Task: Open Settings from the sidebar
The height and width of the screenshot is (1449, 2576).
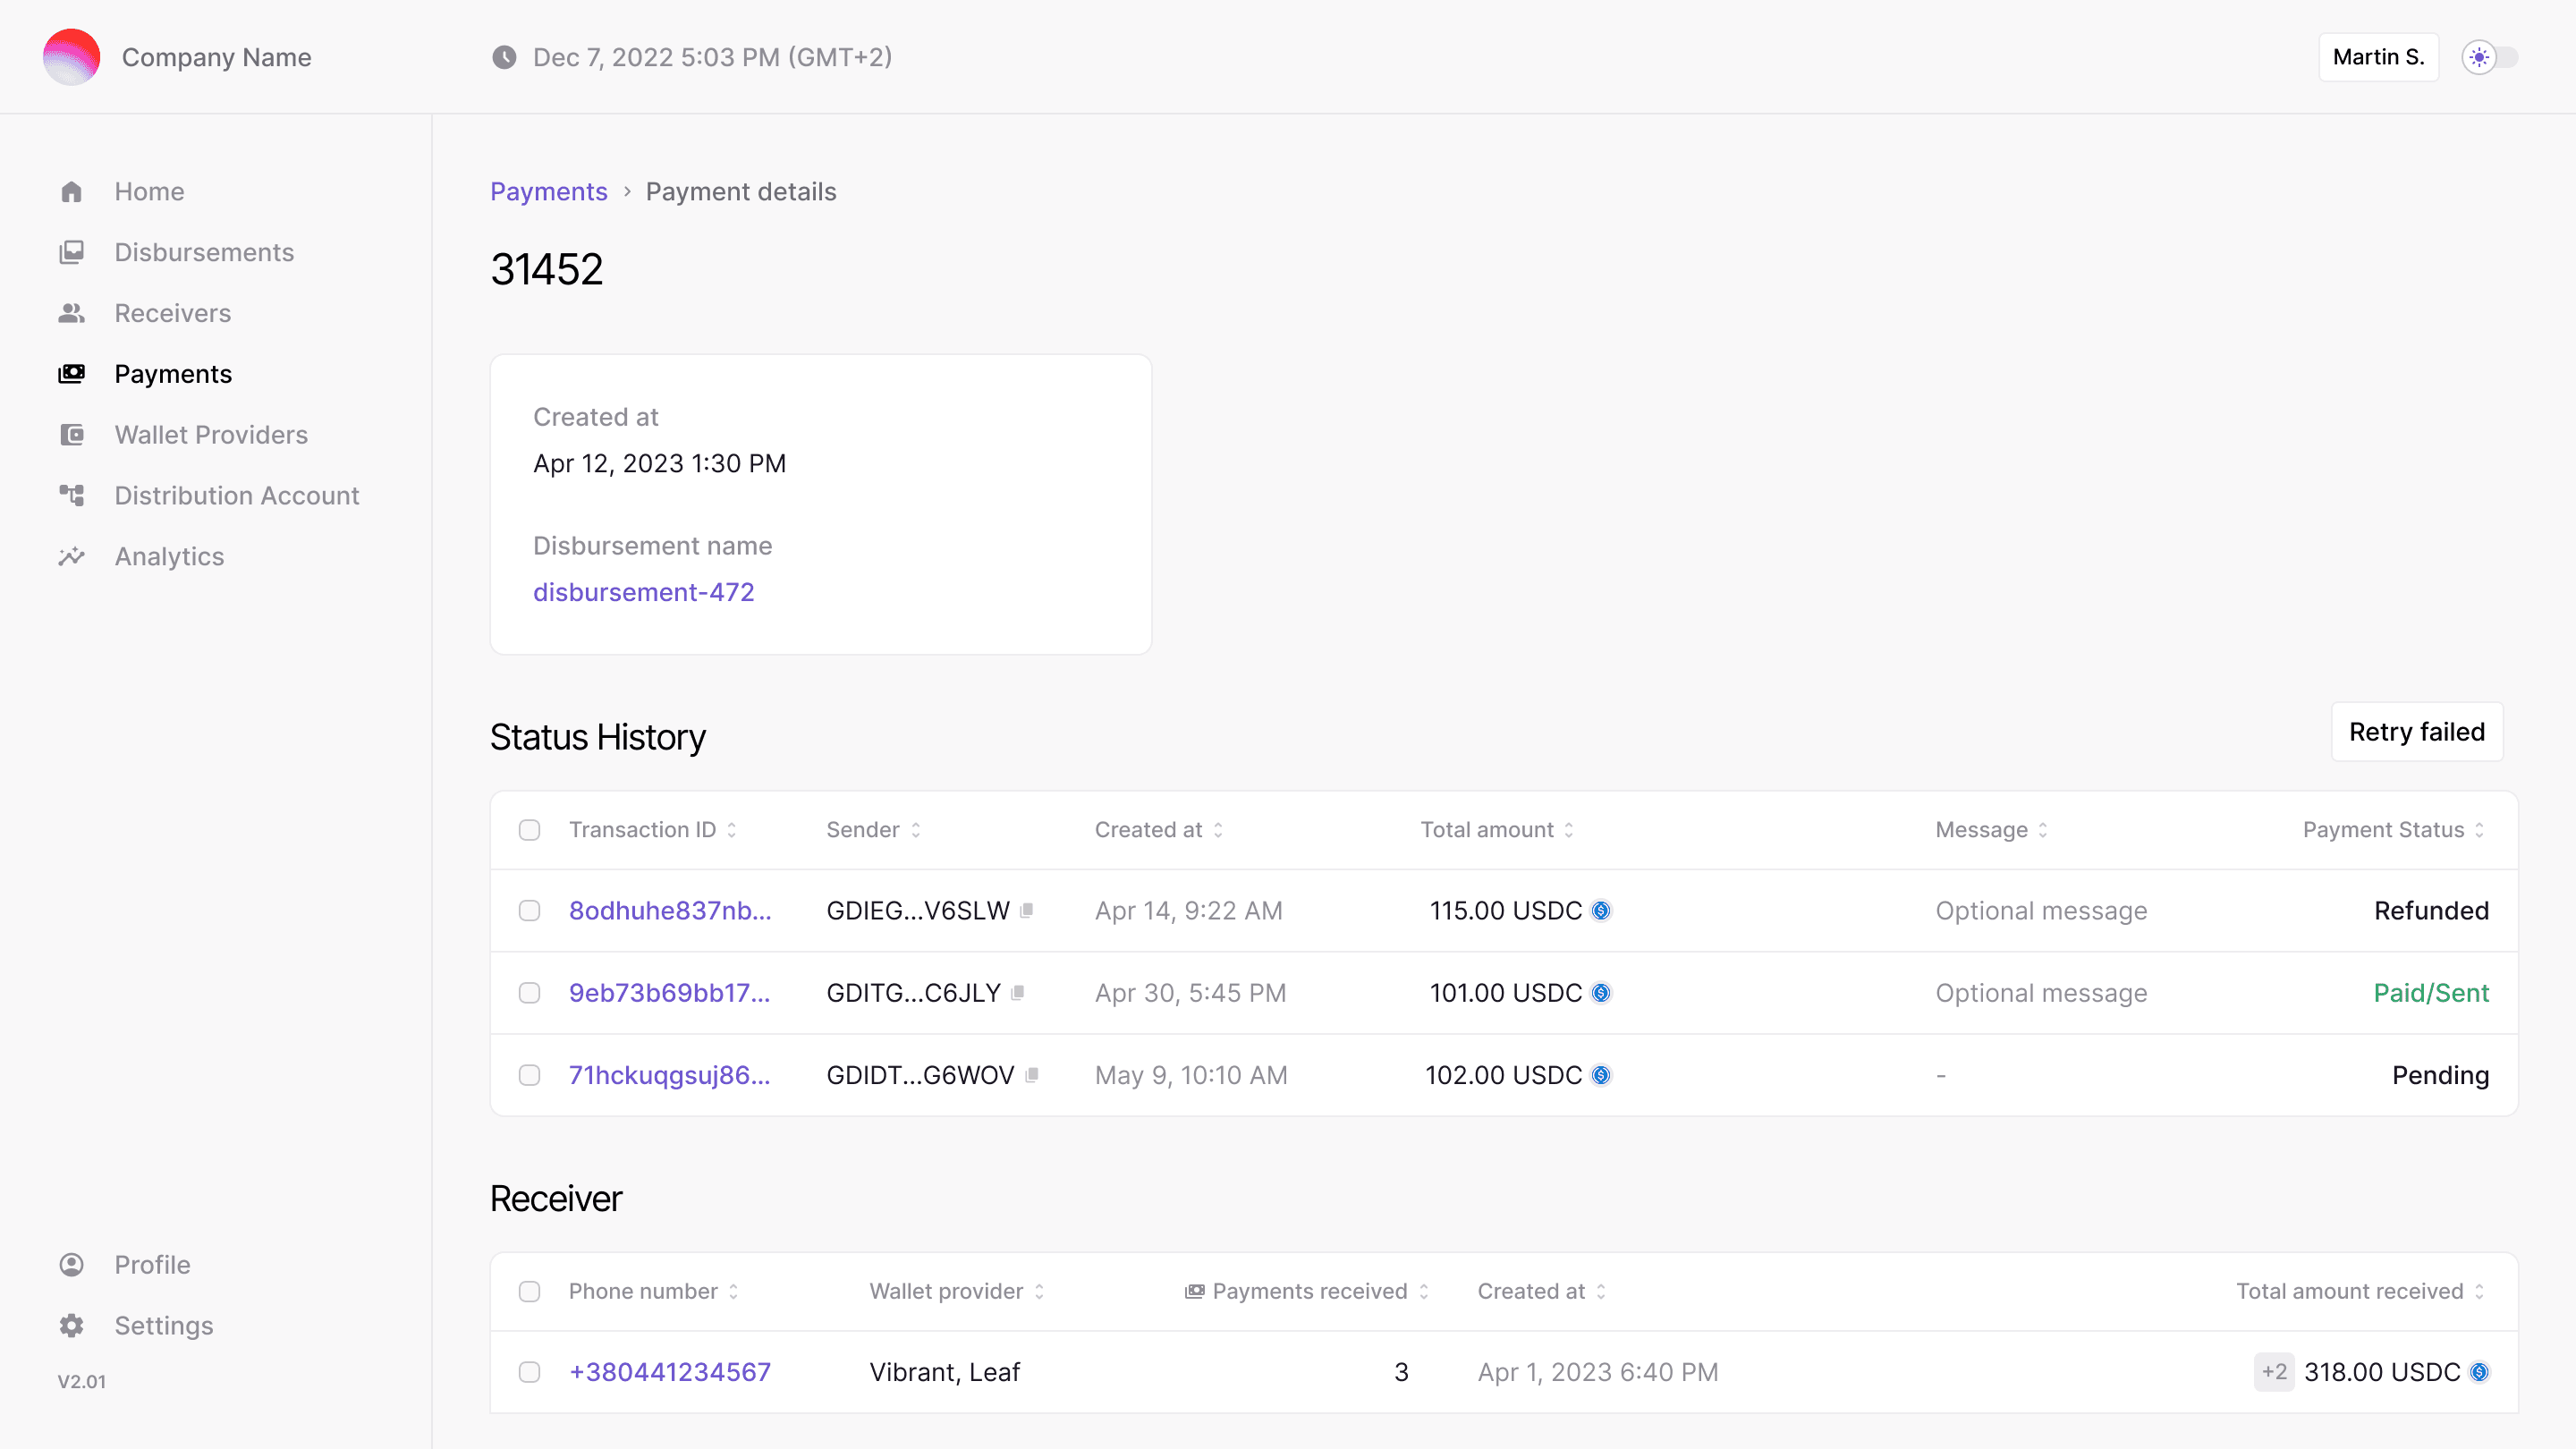Action: tap(164, 1326)
